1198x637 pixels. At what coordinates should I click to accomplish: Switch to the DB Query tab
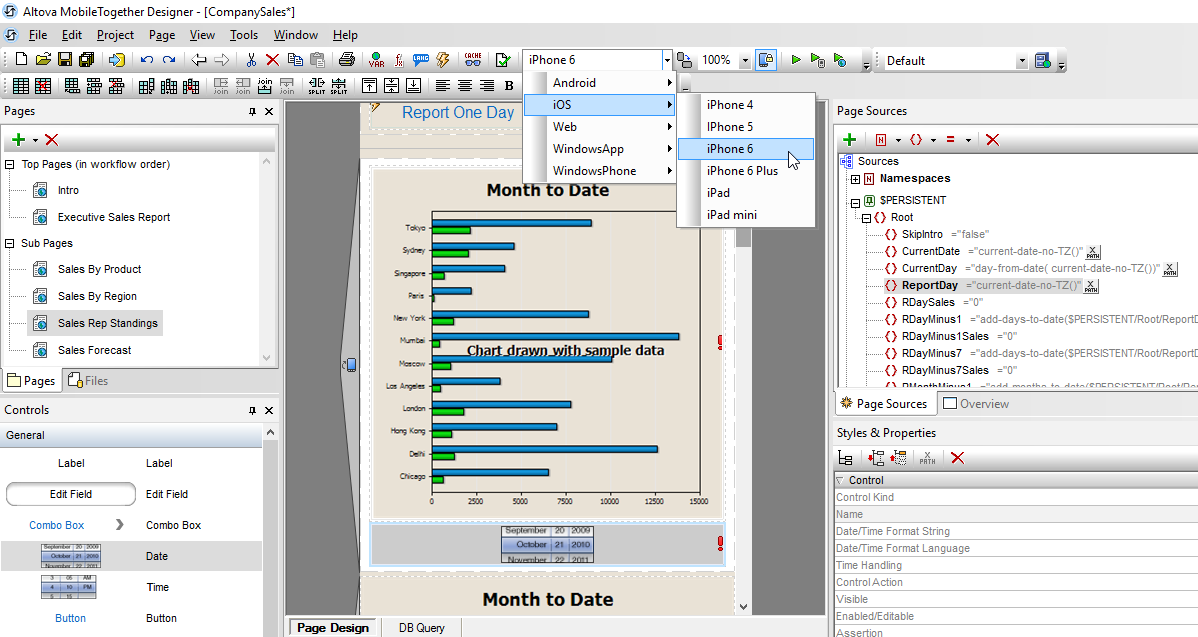pos(421,627)
